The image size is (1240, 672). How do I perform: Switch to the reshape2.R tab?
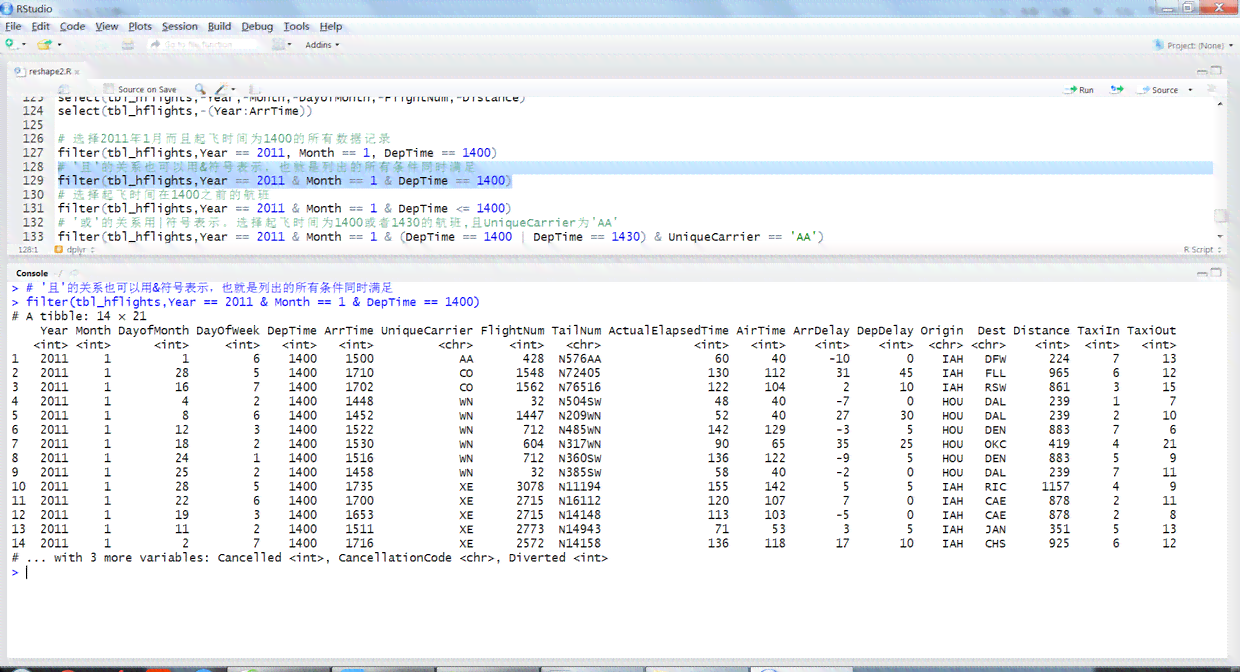48,72
